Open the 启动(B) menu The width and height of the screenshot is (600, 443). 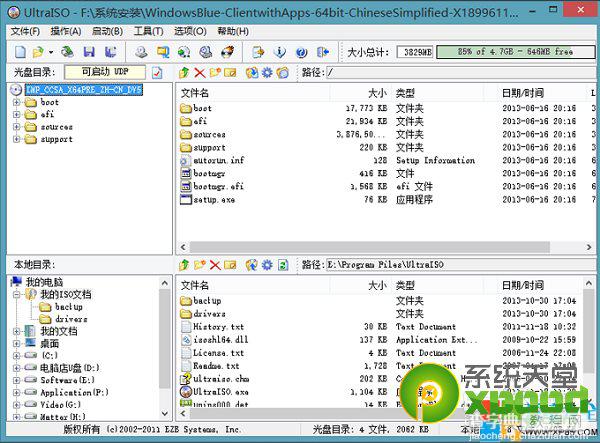[x=107, y=31]
